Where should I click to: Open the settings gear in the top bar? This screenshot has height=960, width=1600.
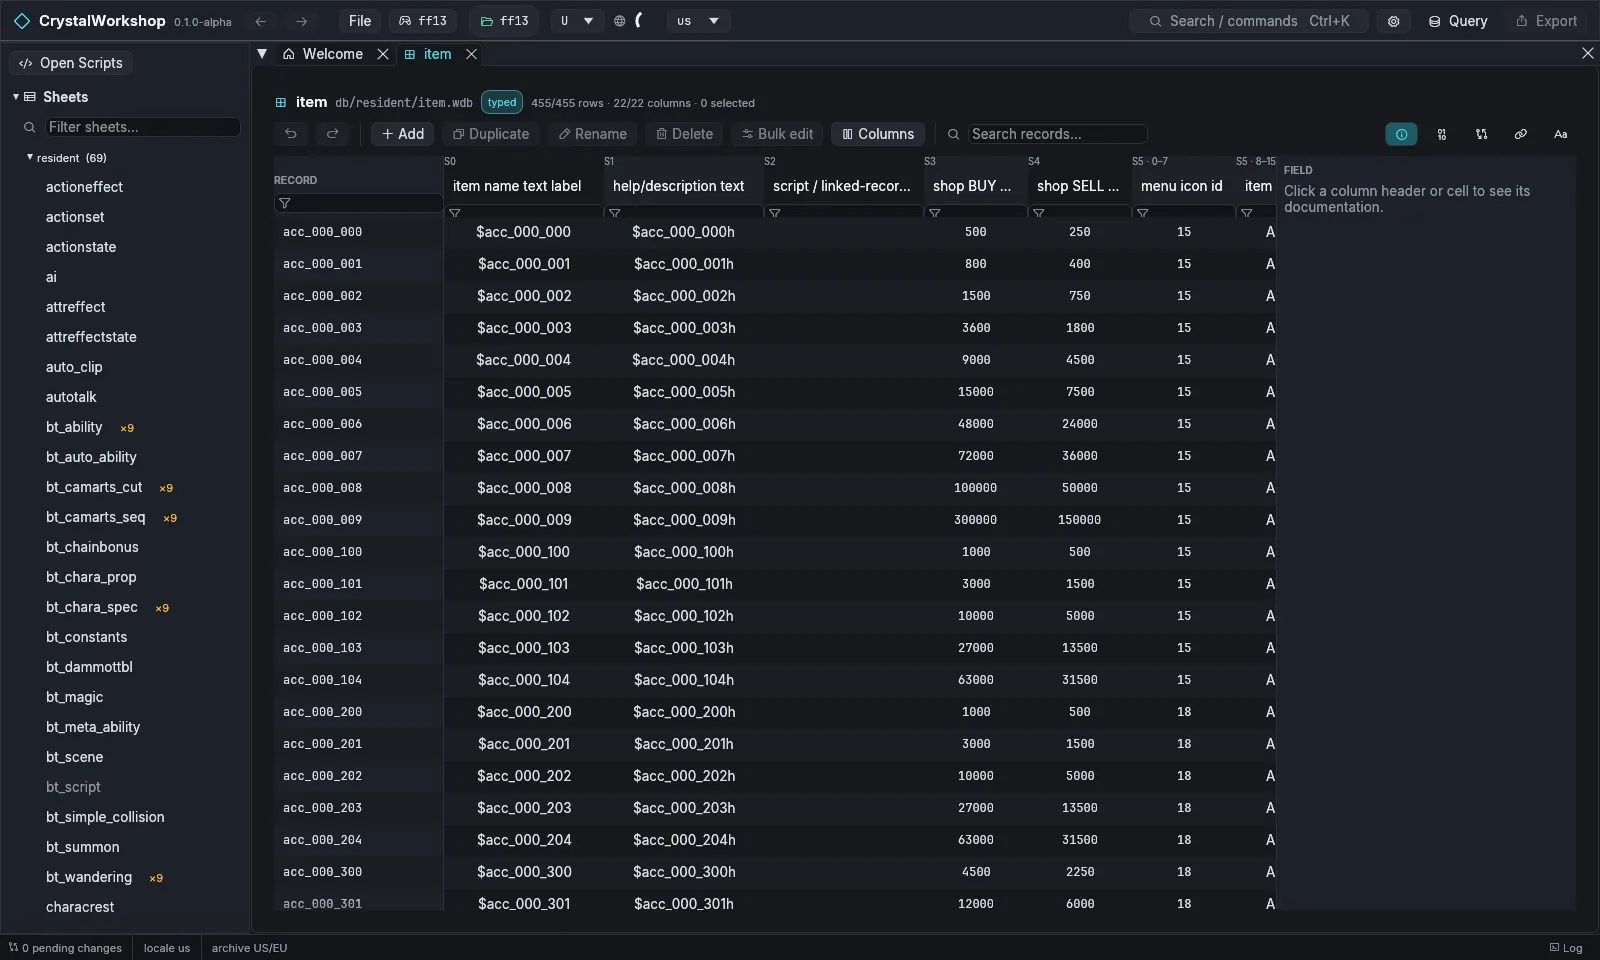pos(1393,21)
